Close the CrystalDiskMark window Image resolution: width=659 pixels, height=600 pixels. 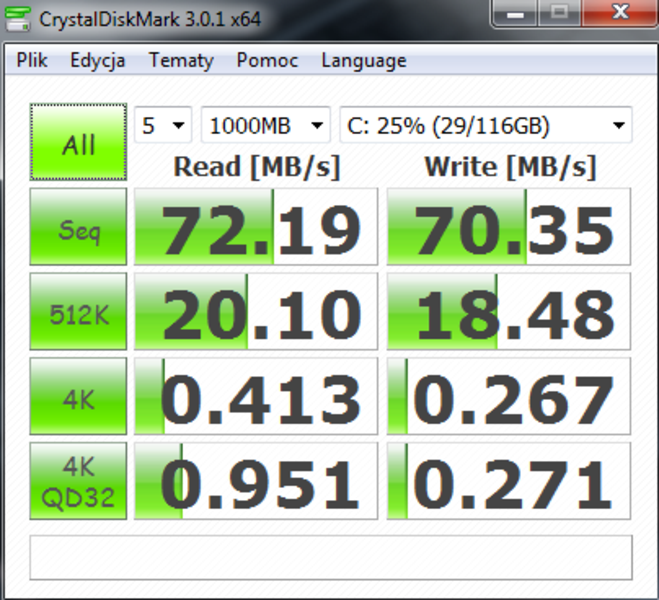click(620, 13)
